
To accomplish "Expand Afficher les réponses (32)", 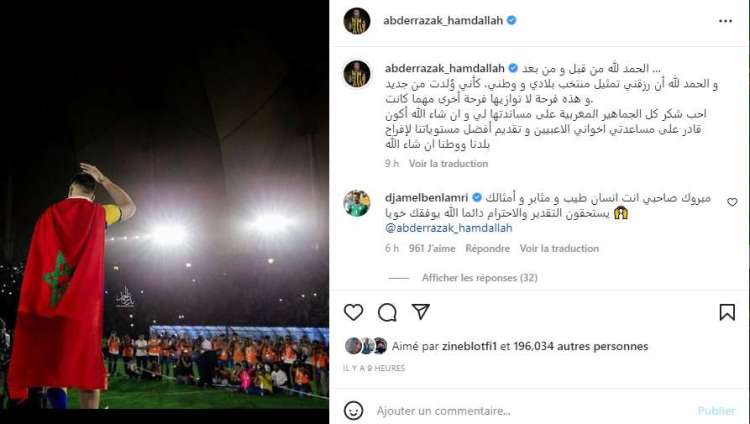I will (479, 278).
